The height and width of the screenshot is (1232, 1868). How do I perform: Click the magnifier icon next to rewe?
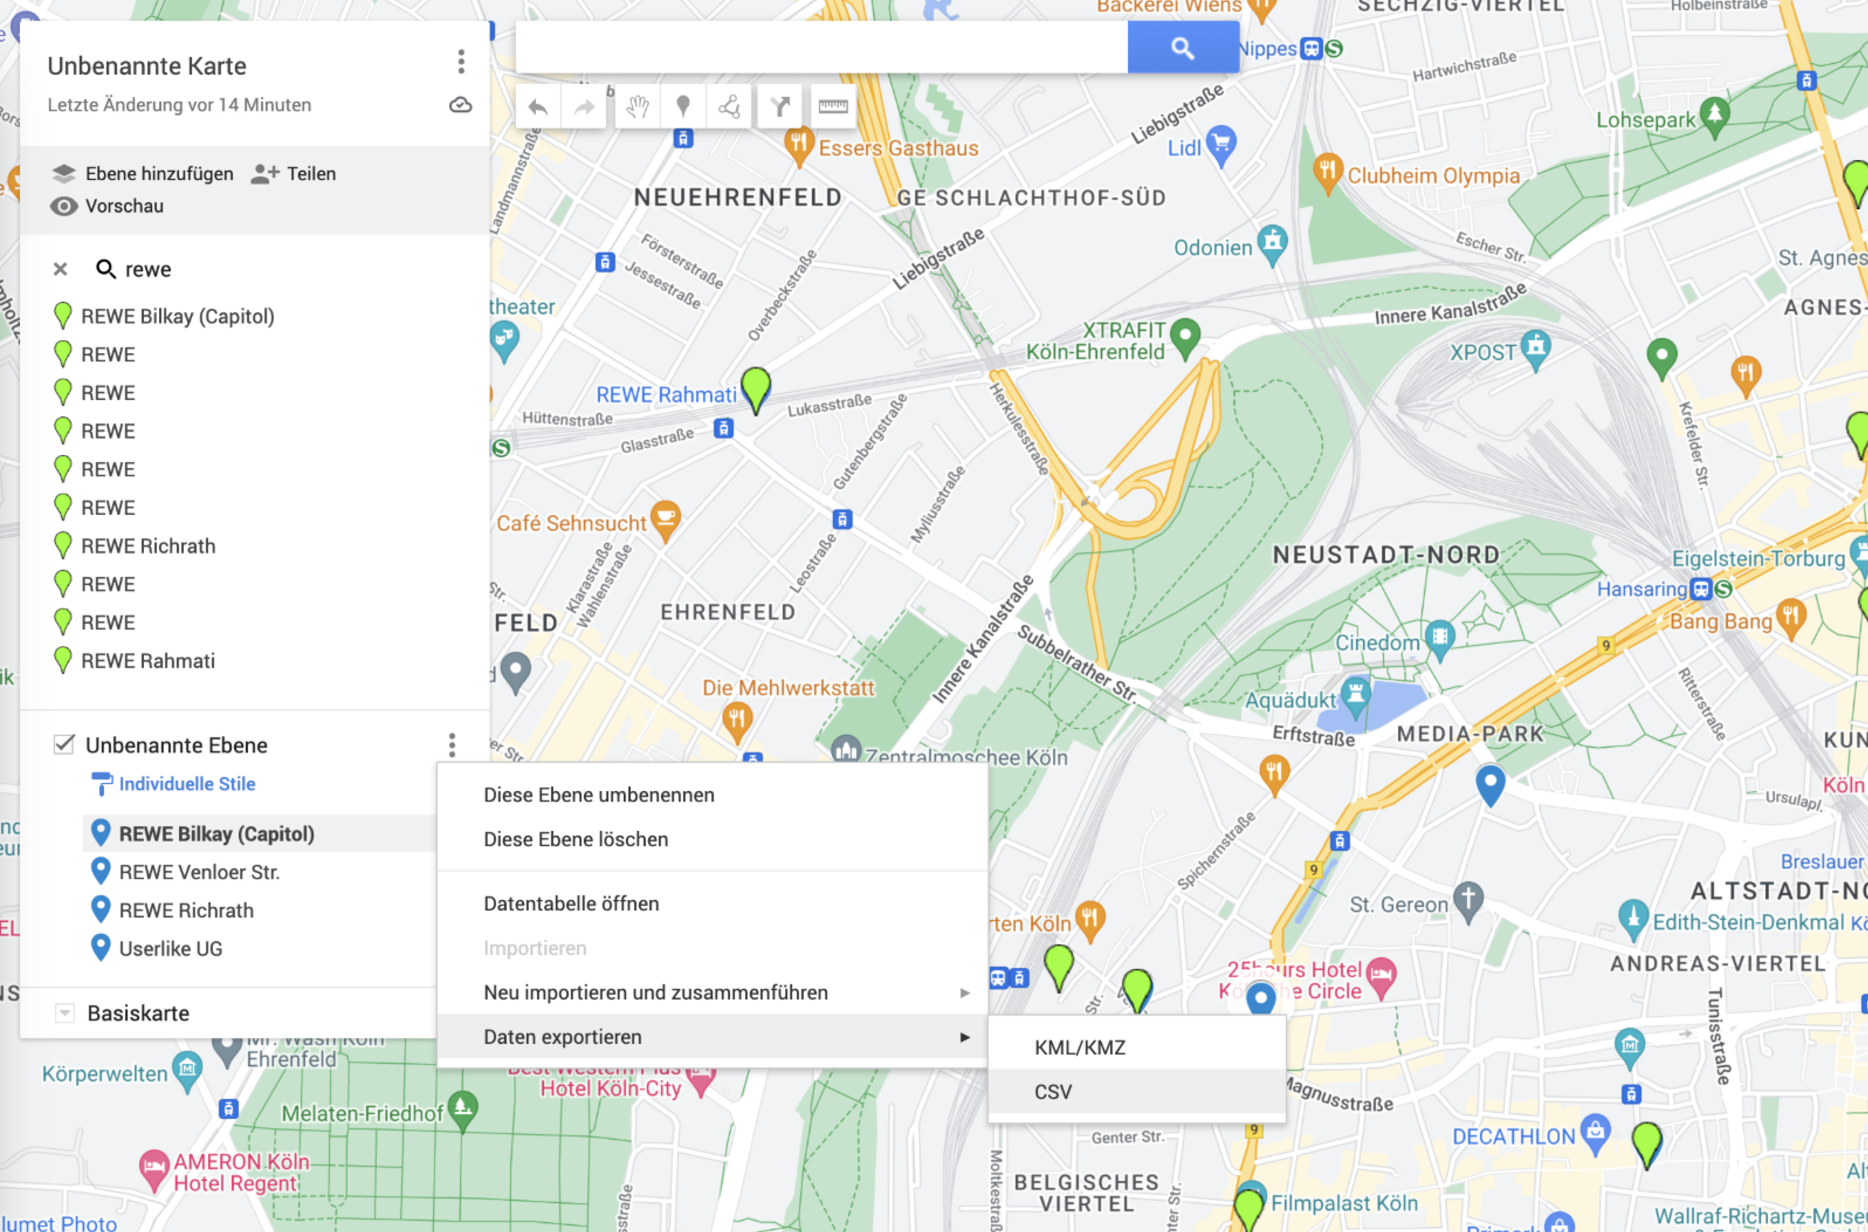point(105,269)
